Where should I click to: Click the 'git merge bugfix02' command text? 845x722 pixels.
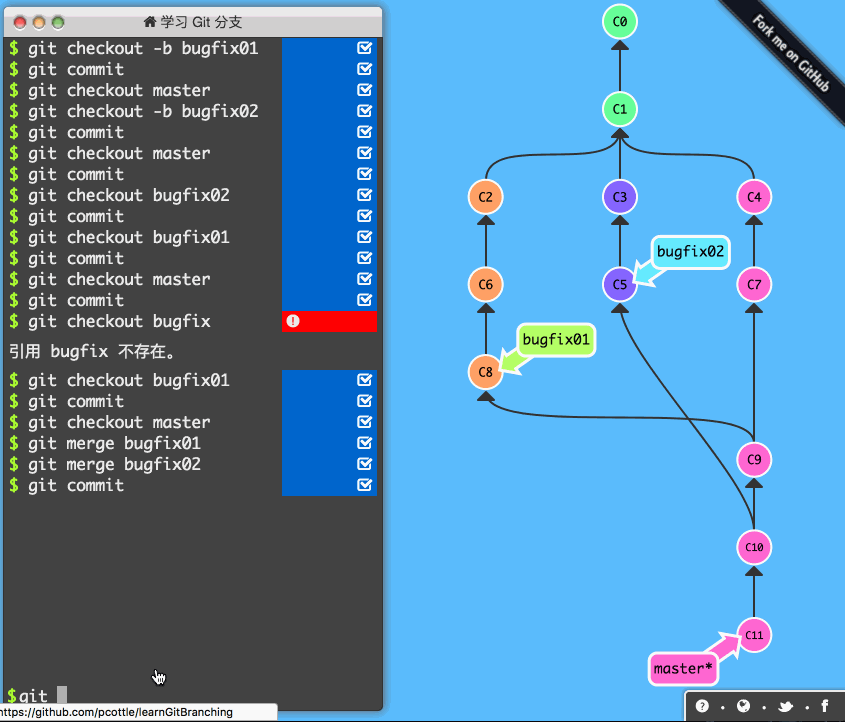114,464
